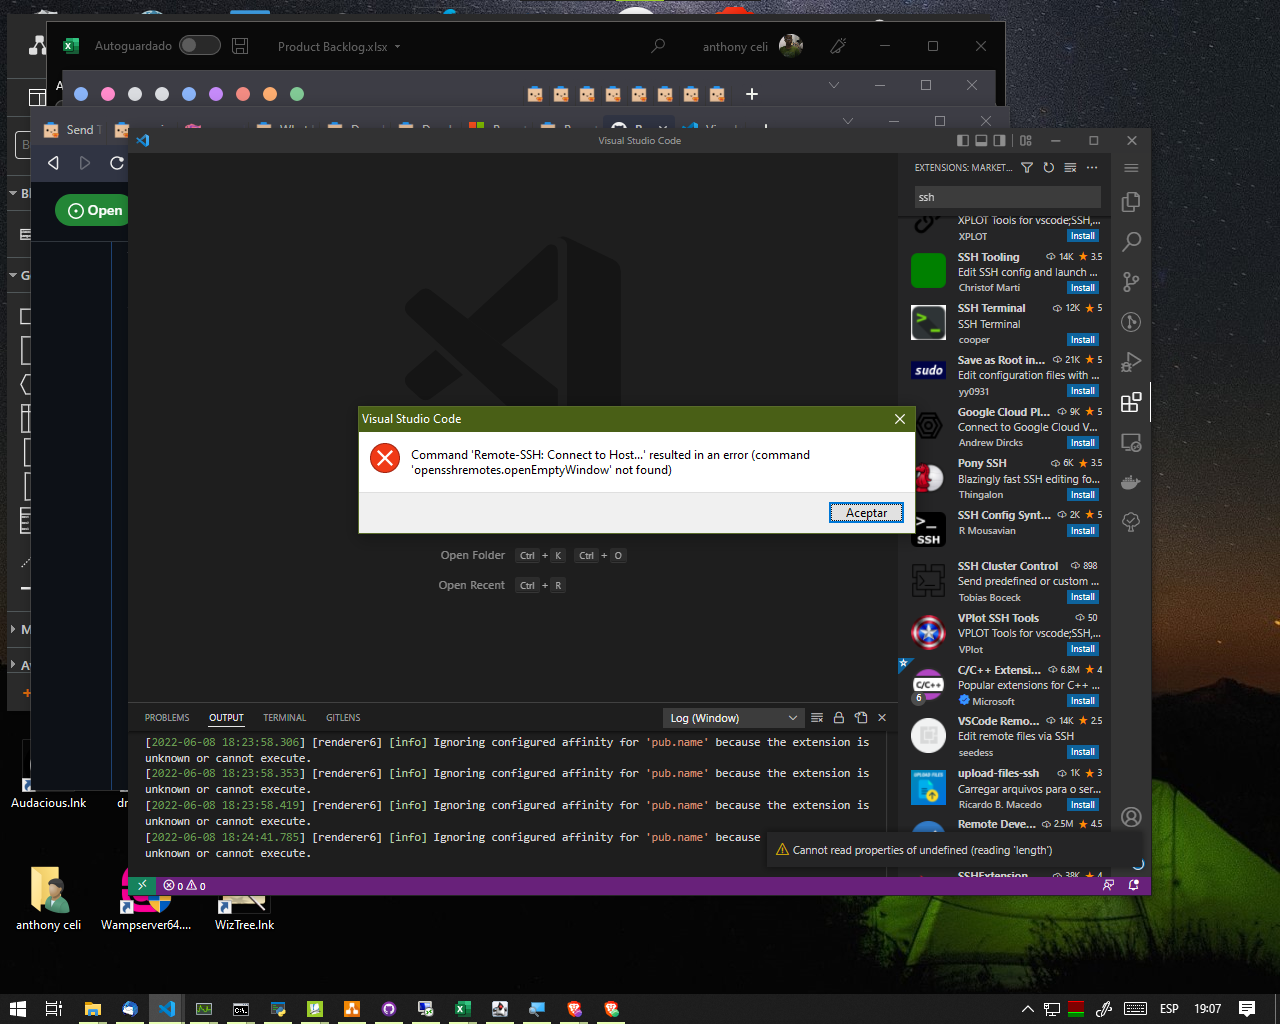Toggle the Autoguardado switch in Excel

pyautogui.click(x=199, y=46)
